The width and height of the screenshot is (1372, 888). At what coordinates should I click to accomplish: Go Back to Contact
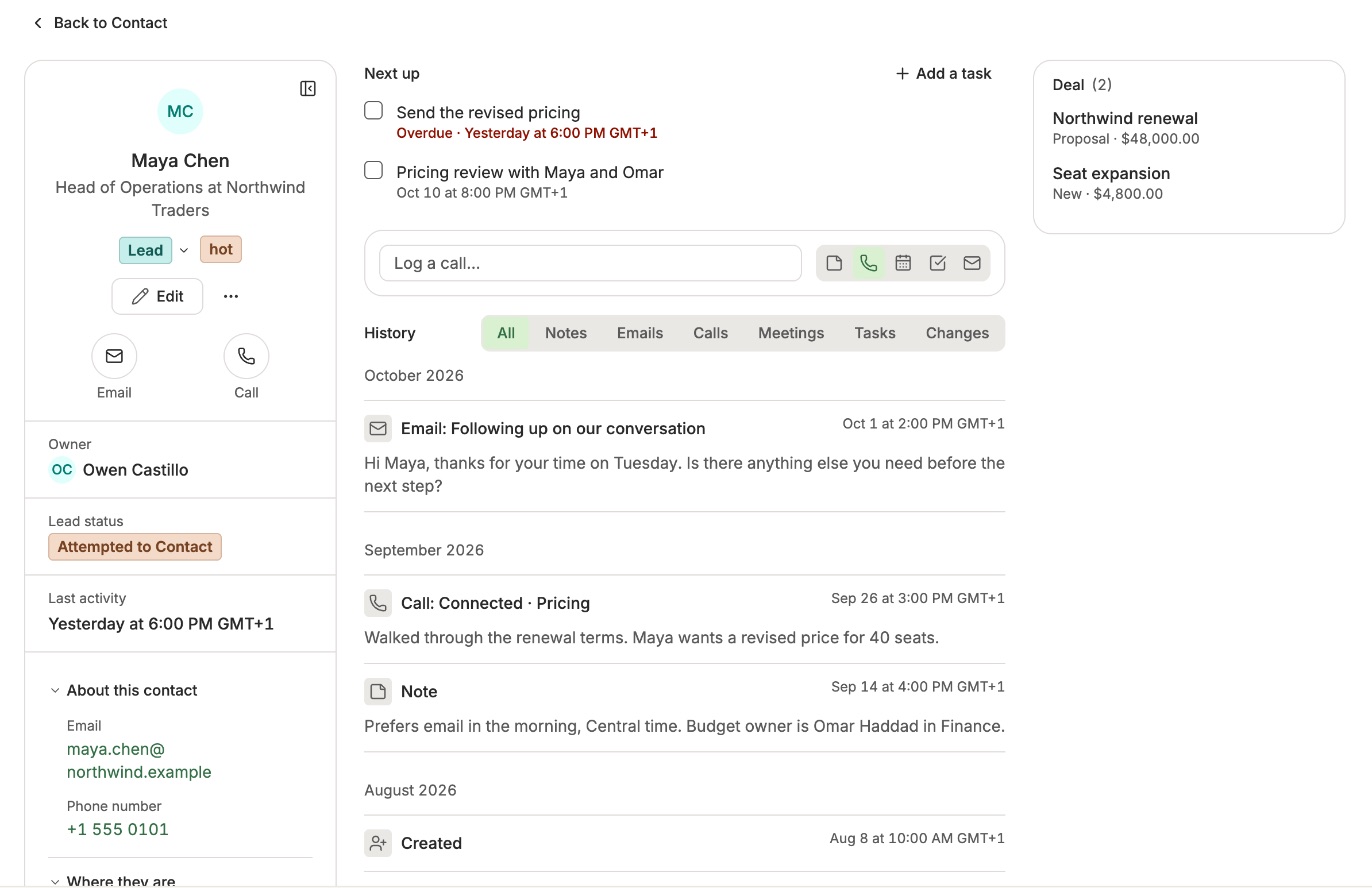coord(100,23)
